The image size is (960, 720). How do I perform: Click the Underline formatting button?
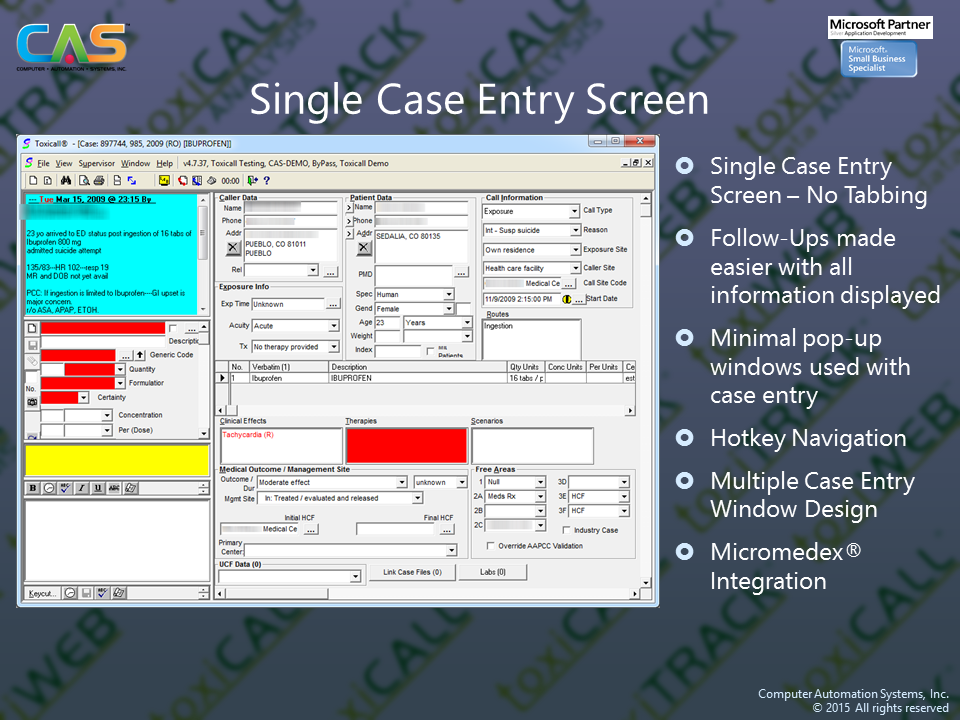tap(97, 488)
